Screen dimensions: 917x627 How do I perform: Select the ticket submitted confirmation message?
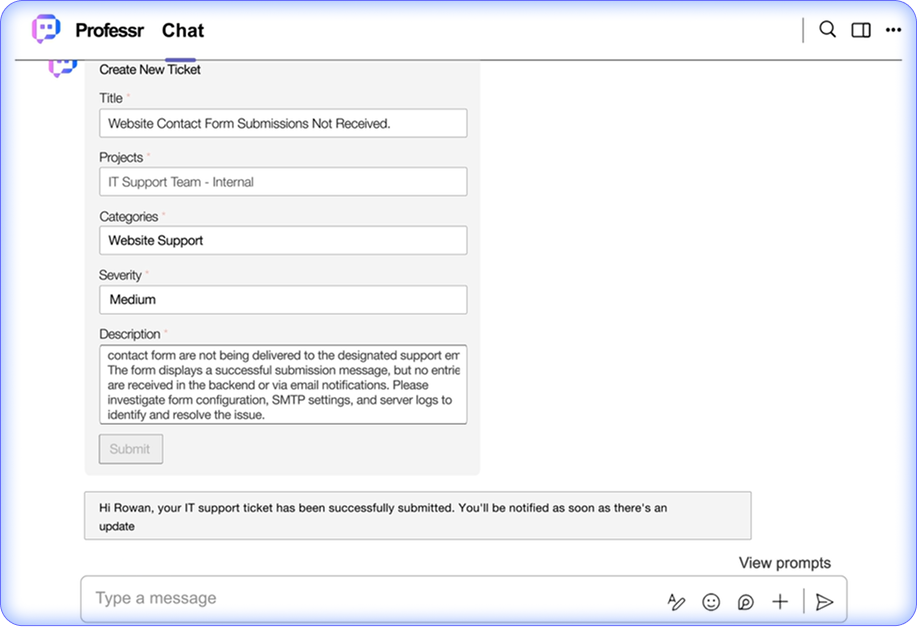(417, 516)
